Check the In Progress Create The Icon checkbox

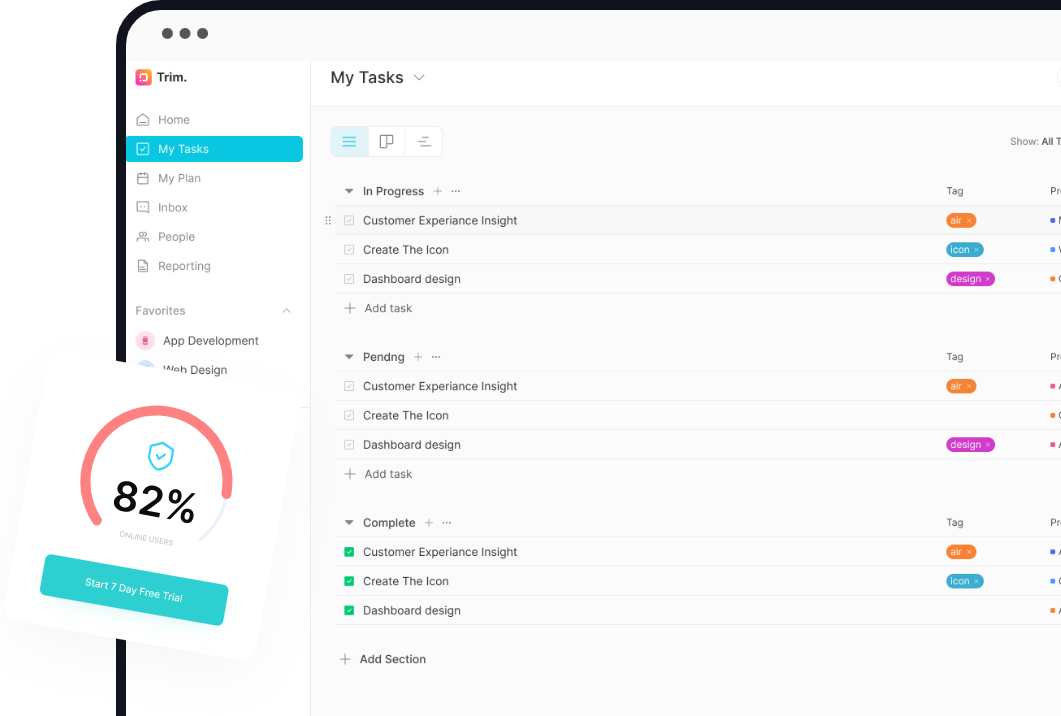(x=349, y=250)
